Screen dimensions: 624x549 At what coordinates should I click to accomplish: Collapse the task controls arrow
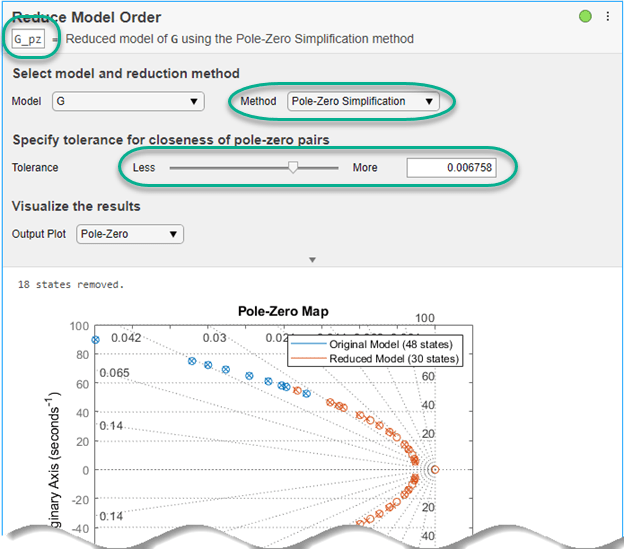[312, 259]
